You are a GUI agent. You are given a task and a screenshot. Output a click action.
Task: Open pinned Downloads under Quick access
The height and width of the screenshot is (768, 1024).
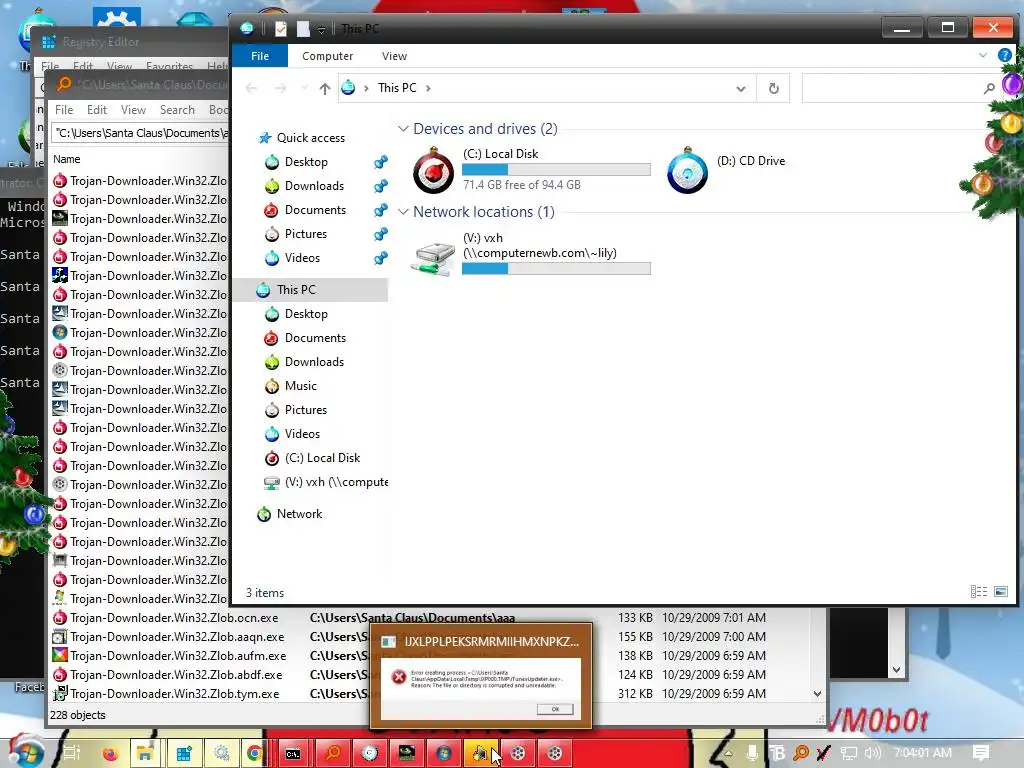[314, 186]
